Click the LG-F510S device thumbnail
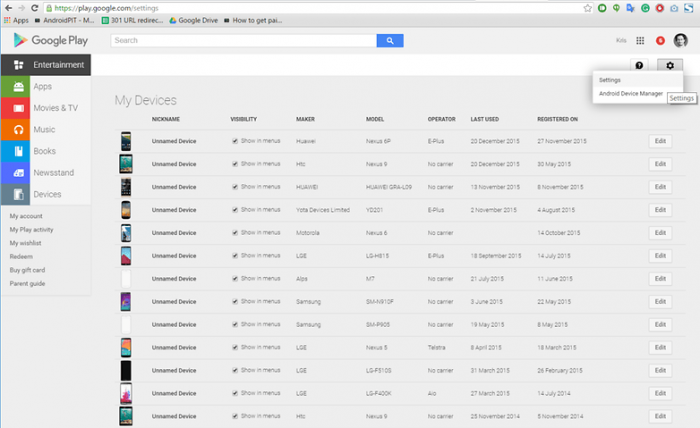The image size is (700, 428). click(126, 370)
